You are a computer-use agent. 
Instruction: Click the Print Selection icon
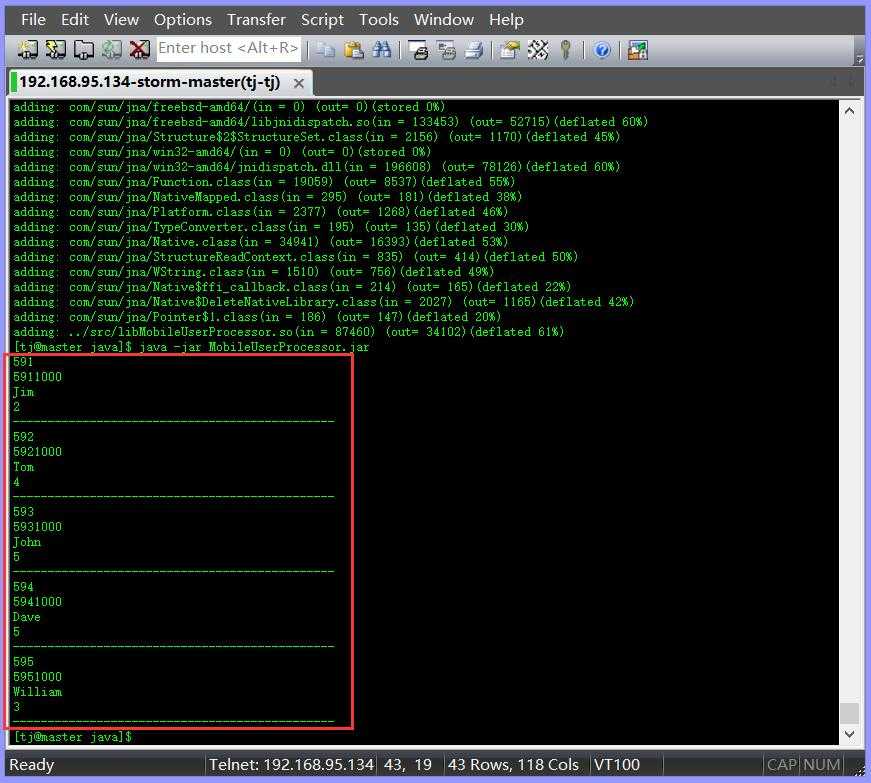click(x=446, y=50)
